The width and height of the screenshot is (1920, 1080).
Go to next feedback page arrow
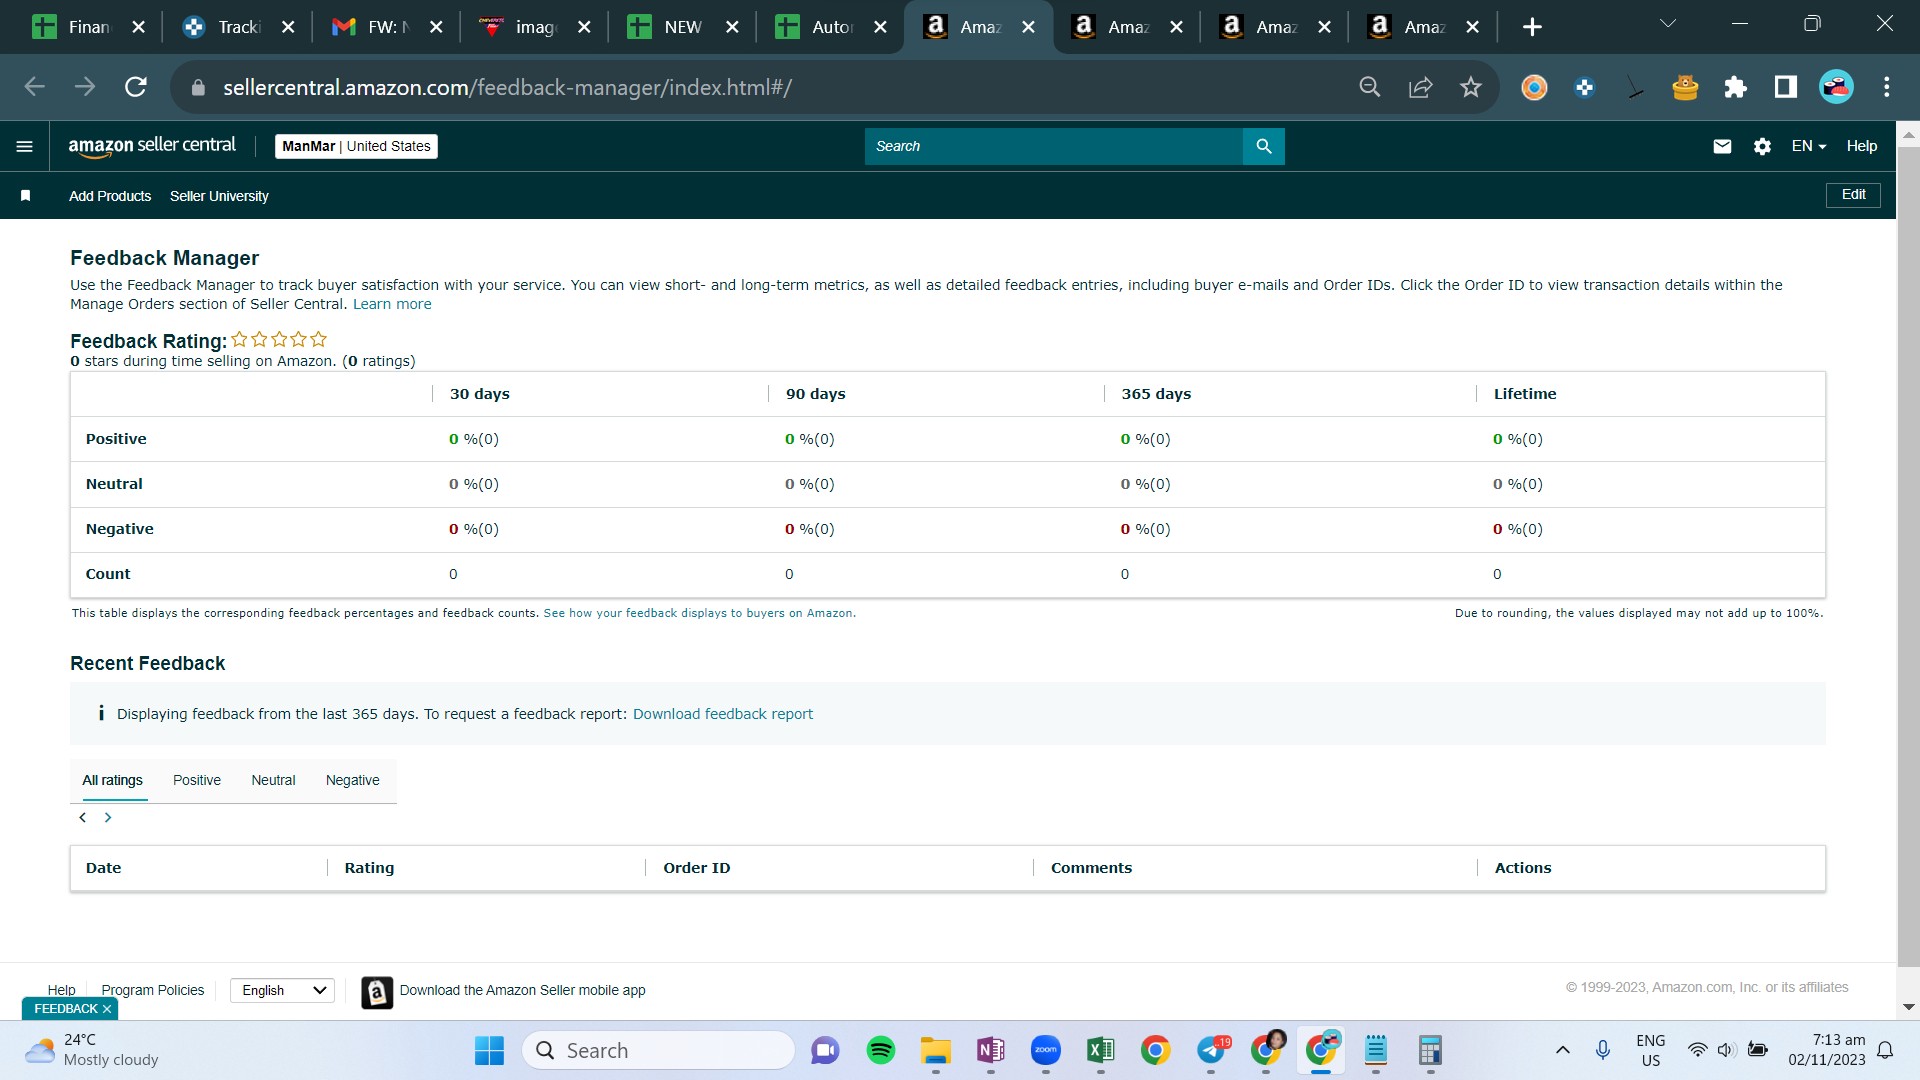[x=108, y=818]
